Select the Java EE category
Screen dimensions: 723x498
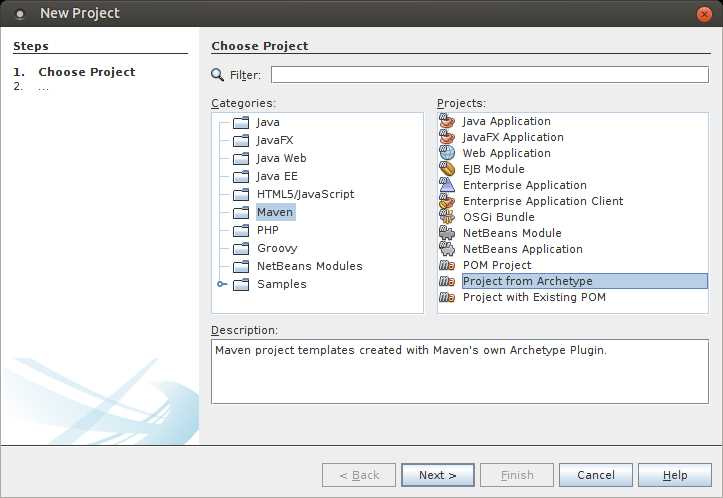pyautogui.click(x=277, y=176)
